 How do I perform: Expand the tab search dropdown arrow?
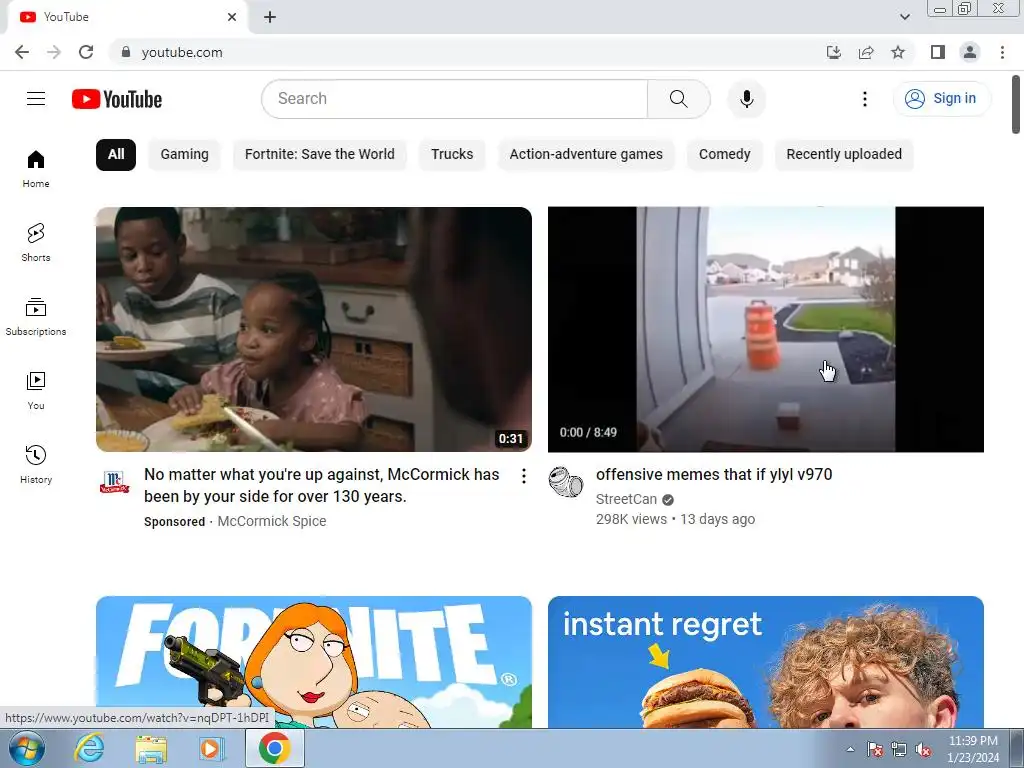coord(904,17)
